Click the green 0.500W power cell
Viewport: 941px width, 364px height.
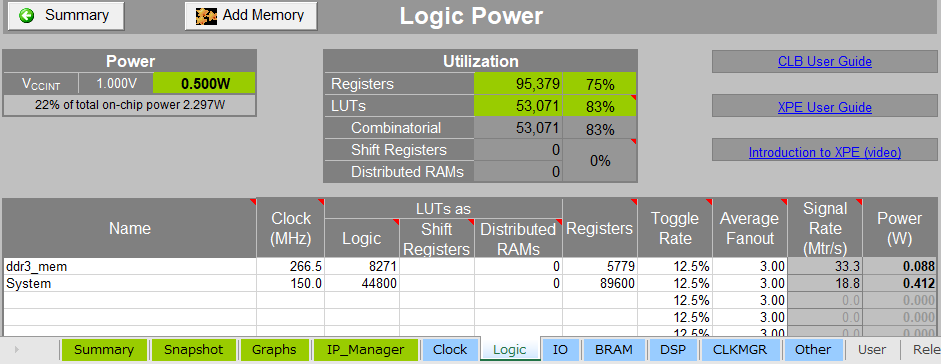click(204, 83)
